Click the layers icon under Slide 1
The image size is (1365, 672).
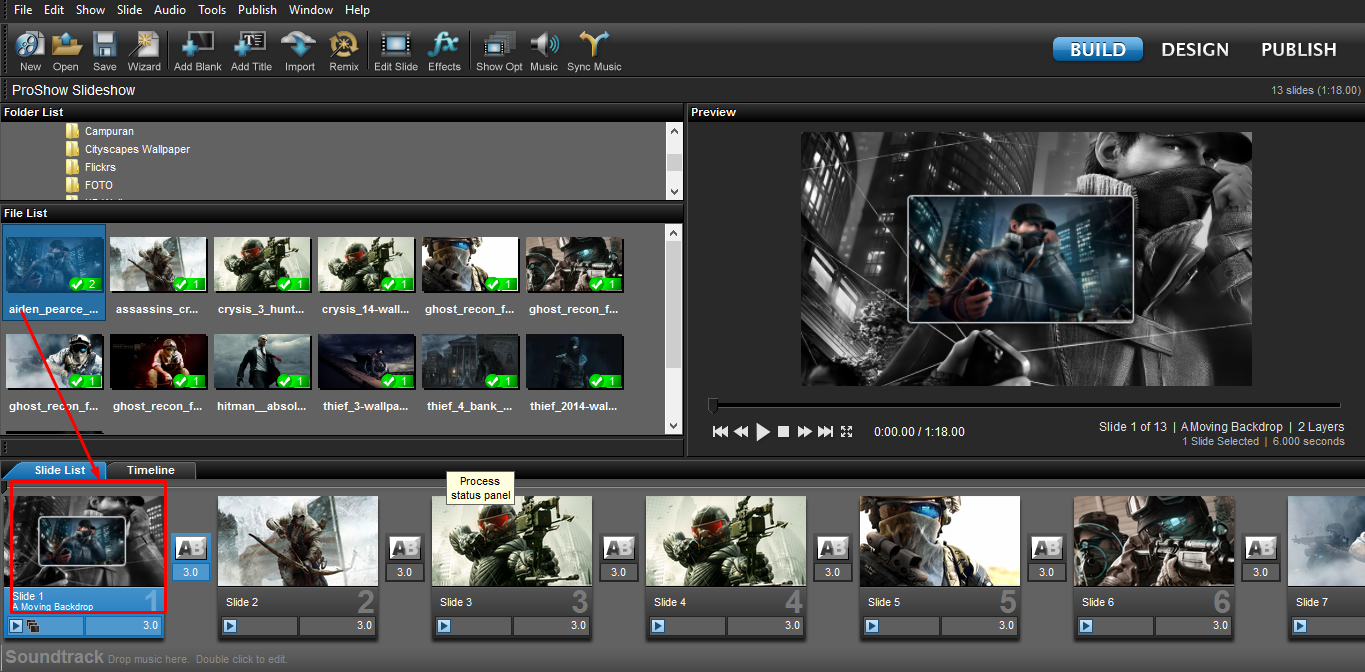tap(33, 626)
